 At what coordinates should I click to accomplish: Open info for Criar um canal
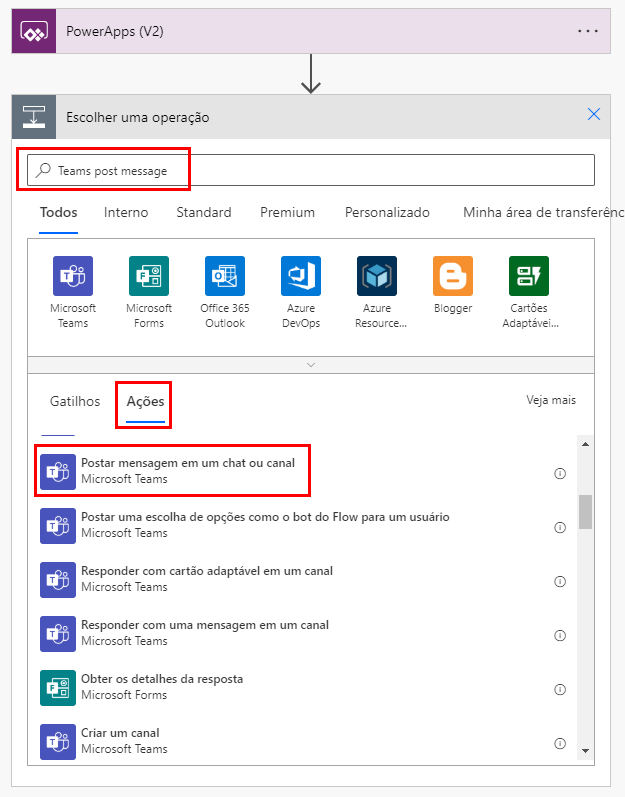pos(559,743)
